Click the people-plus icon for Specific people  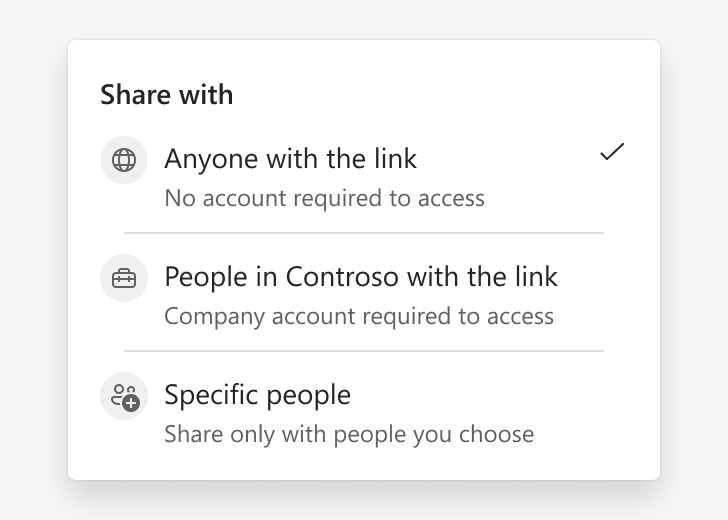tap(124, 396)
